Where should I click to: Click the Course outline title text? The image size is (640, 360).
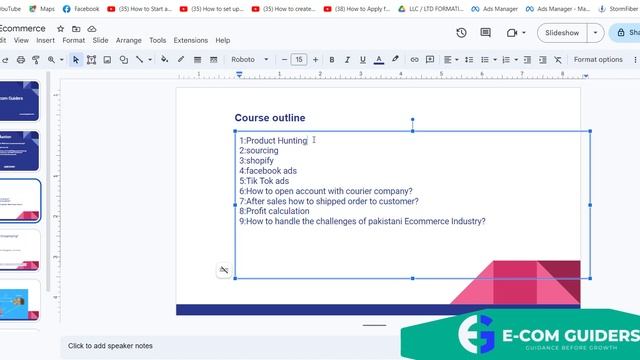pyautogui.click(x=270, y=118)
